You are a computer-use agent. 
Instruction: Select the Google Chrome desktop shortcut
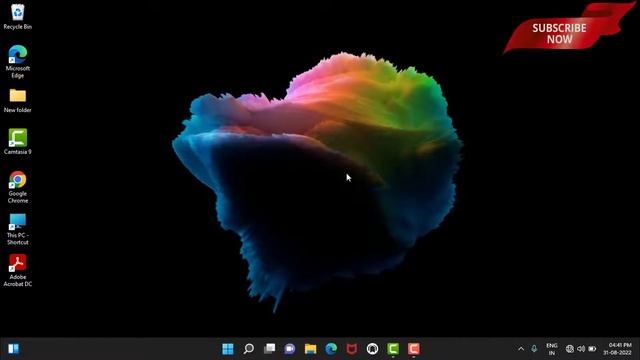click(x=18, y=187)
